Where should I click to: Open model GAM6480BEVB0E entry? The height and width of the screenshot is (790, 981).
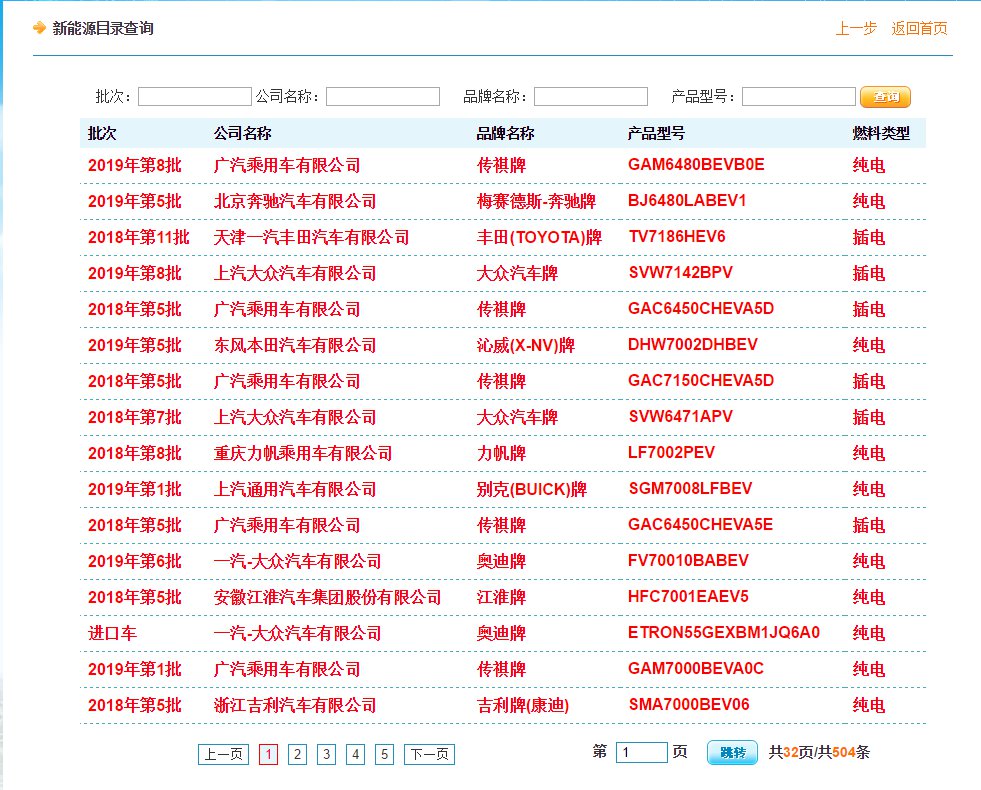click(x=695, y=165)
